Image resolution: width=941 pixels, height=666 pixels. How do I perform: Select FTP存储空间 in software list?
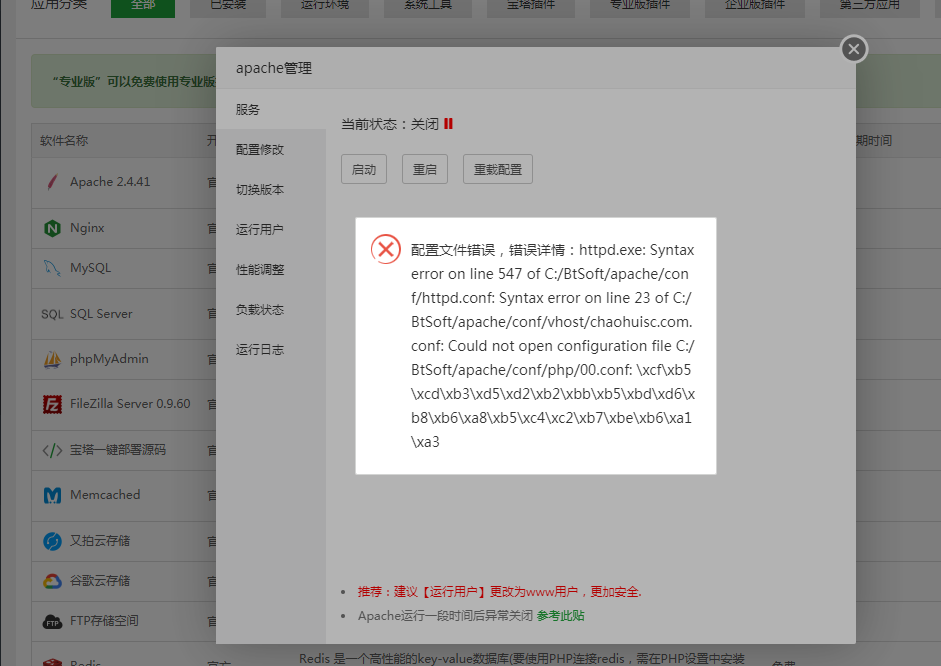click(x=104, y=621)
